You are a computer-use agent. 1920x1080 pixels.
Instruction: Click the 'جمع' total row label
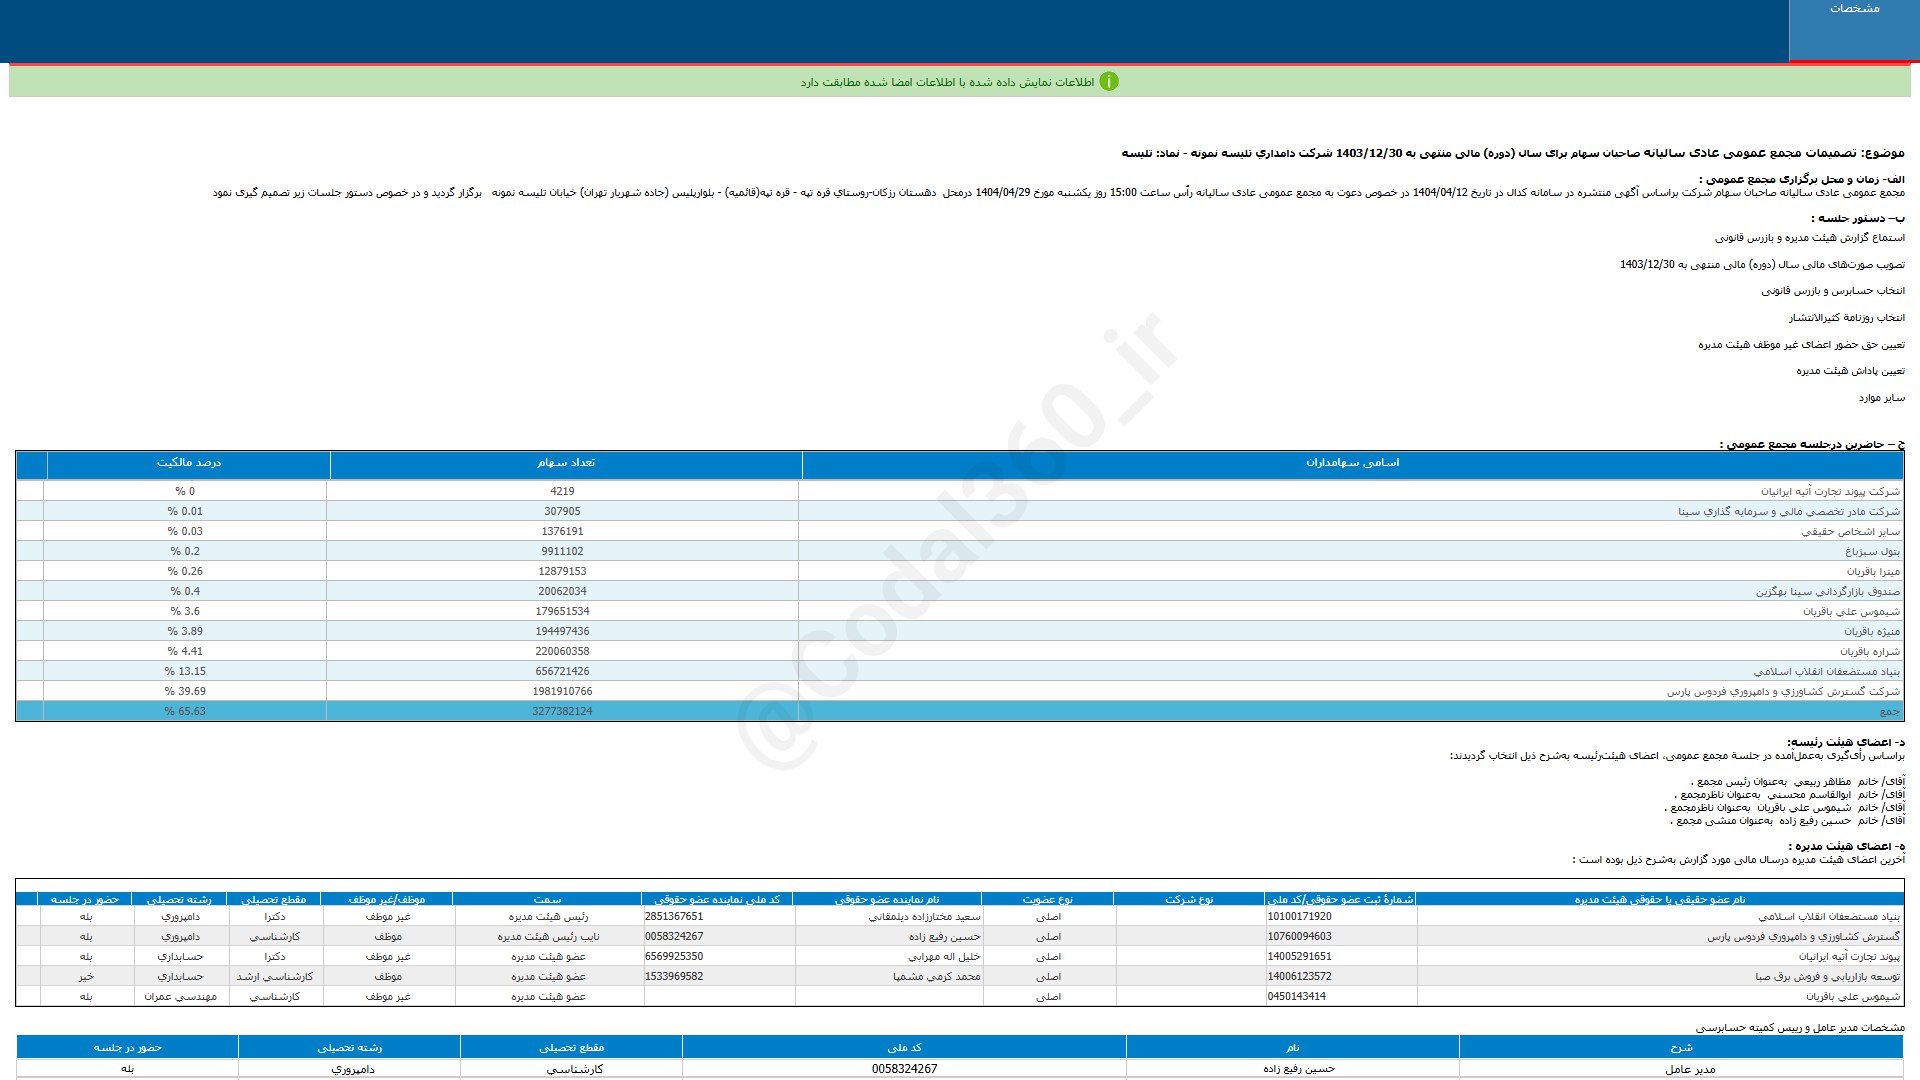click(x=1889, y=711)
